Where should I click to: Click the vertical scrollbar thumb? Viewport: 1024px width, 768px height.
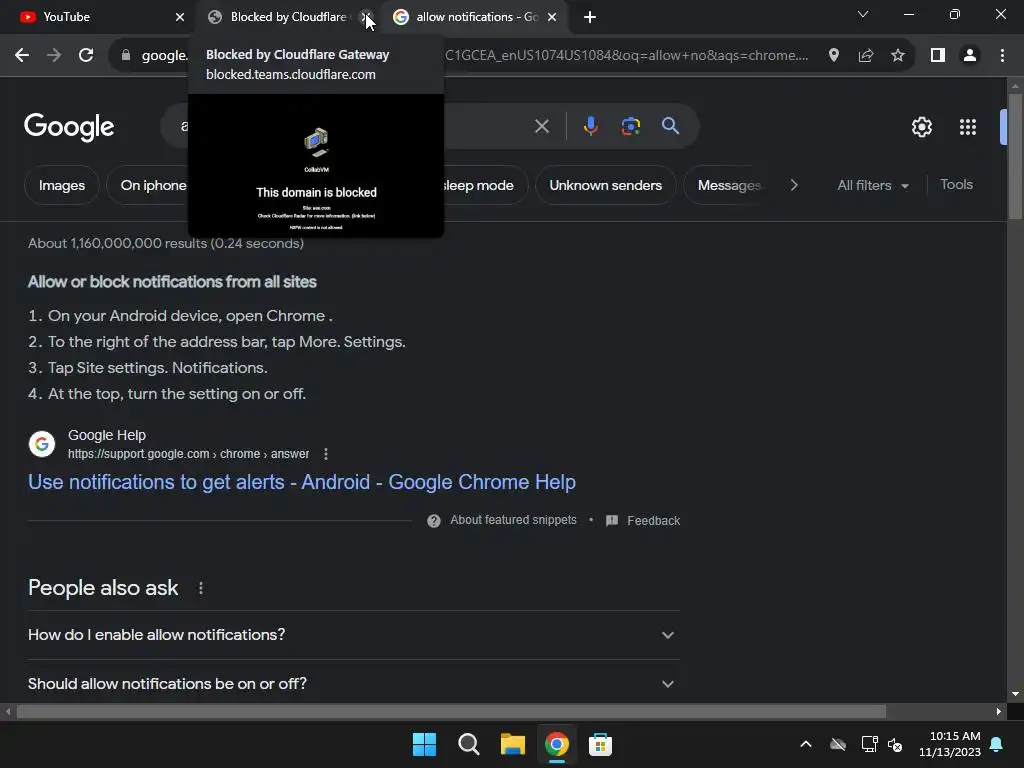(x=1015, y=157)
